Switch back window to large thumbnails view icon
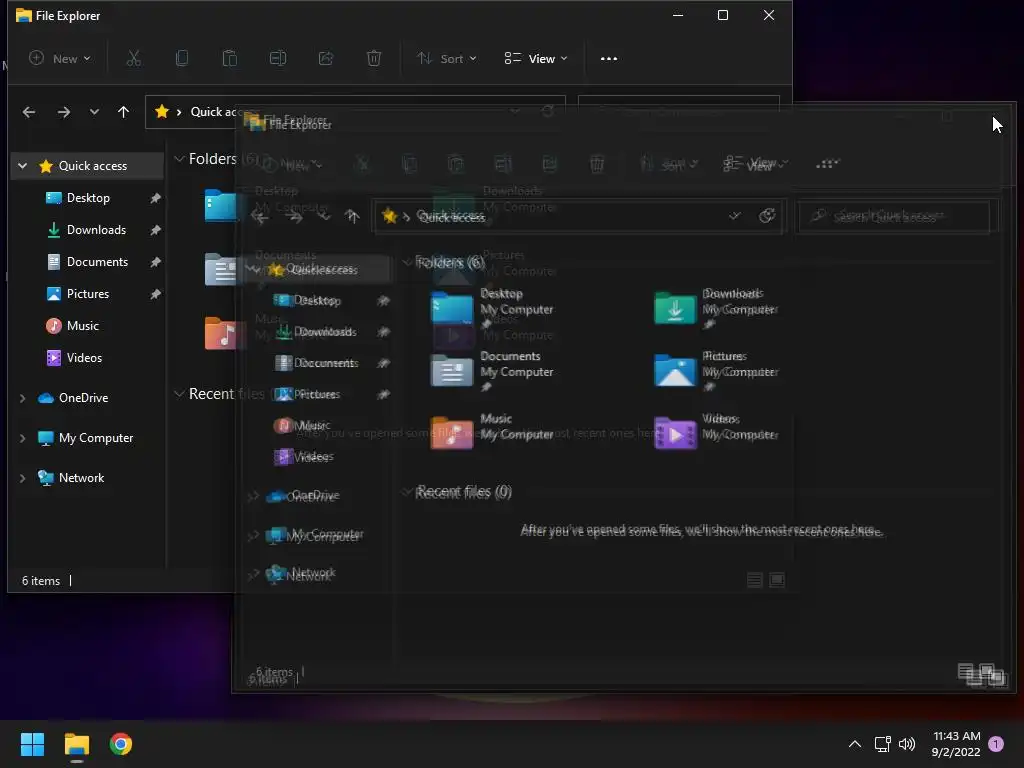The width and height of the screenshot is (1024, 768). pyautogui.click(x=777, y=580)
